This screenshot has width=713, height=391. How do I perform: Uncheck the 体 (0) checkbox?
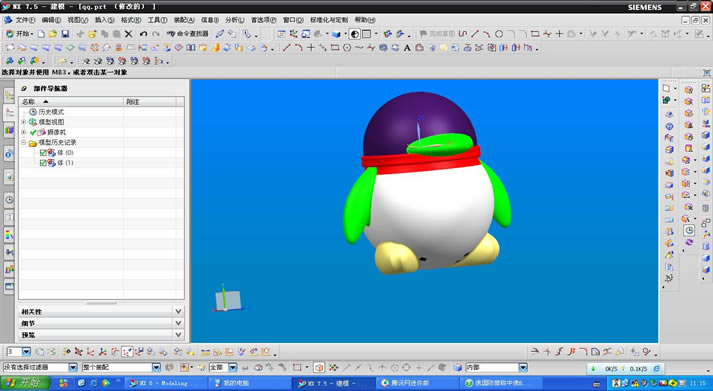(x=43, y=153)
